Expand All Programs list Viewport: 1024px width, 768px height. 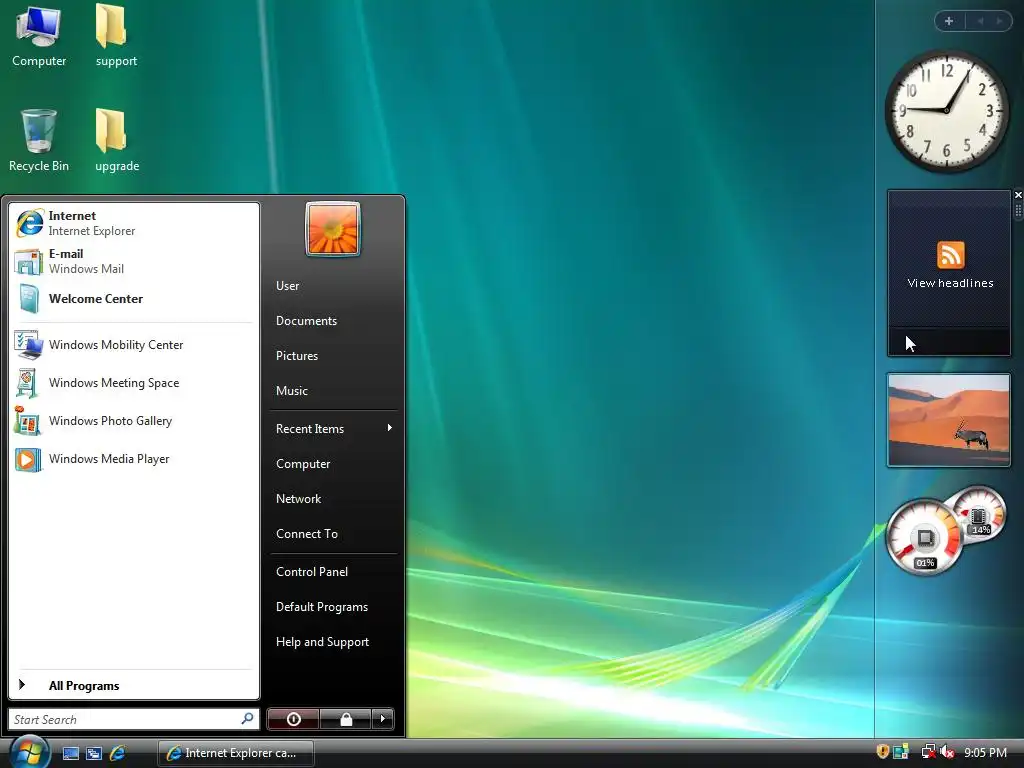pos(134,685)
